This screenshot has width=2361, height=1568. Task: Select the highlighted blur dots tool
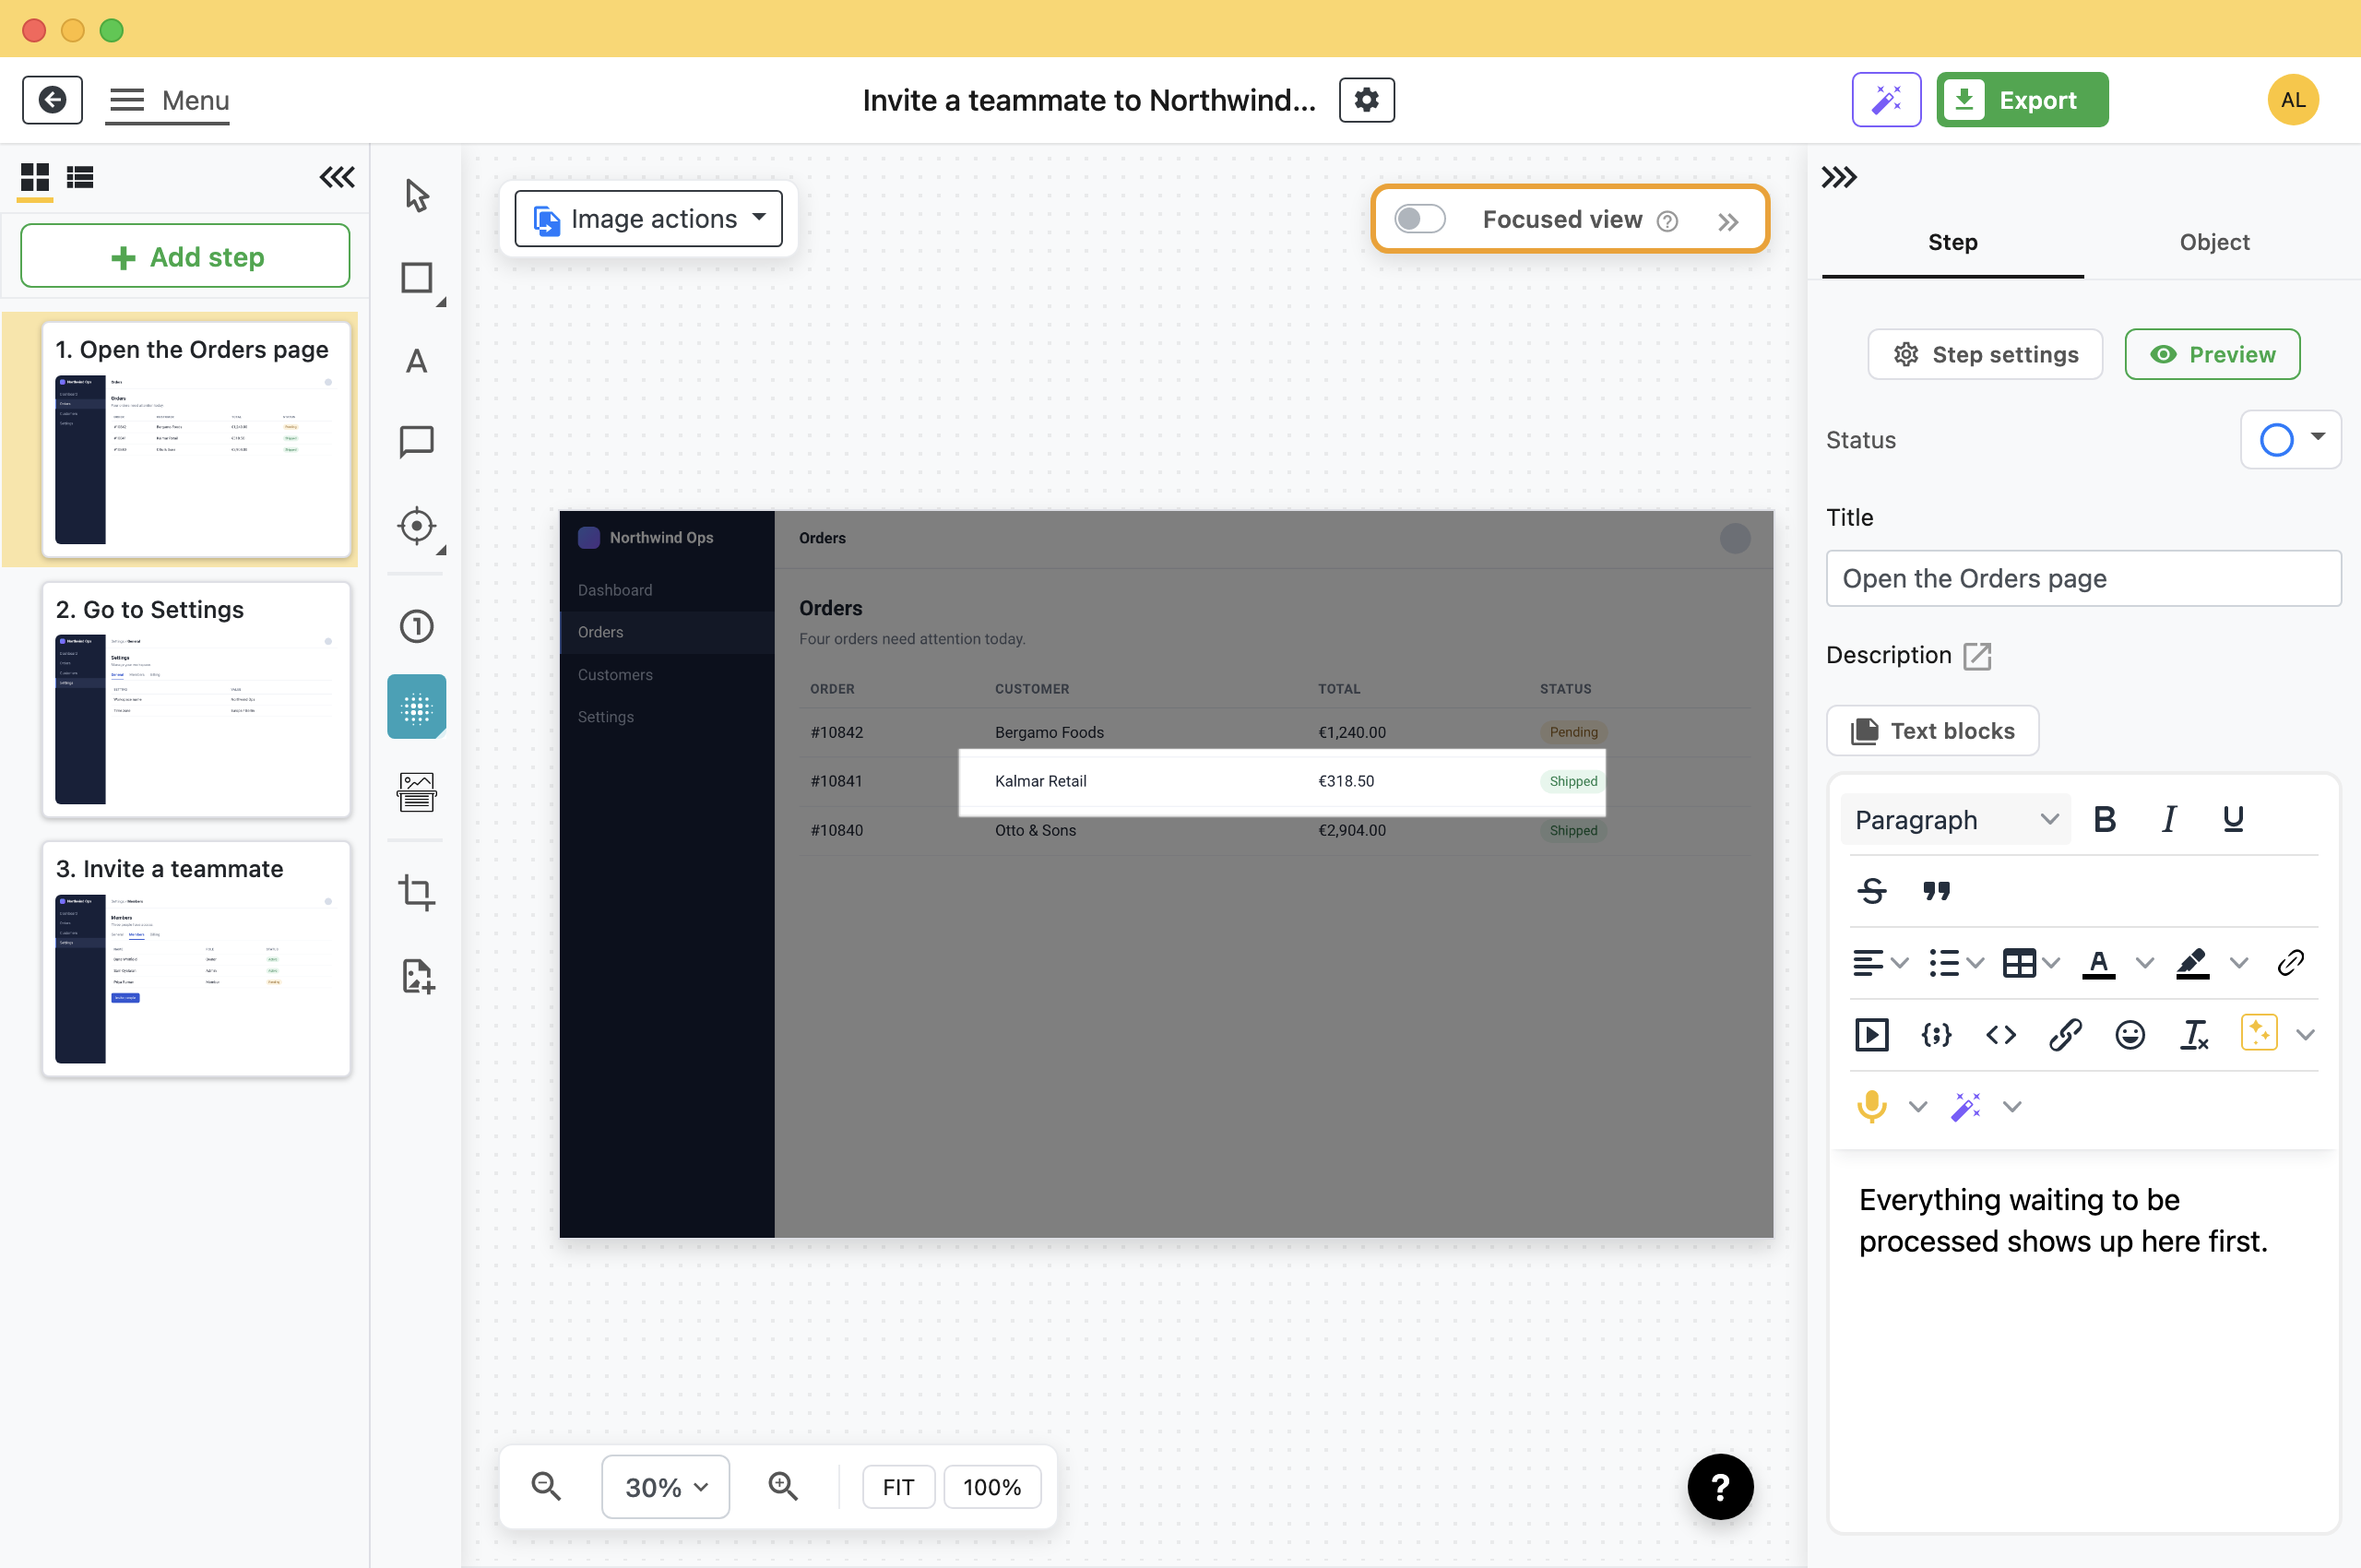pos(417,708)
